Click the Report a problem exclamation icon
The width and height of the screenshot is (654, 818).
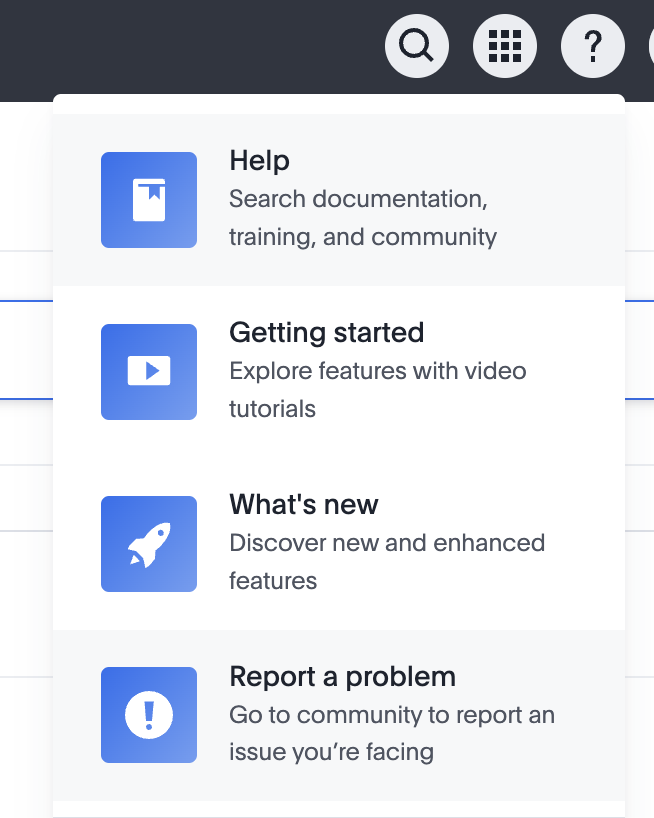(x=149, y=715)
